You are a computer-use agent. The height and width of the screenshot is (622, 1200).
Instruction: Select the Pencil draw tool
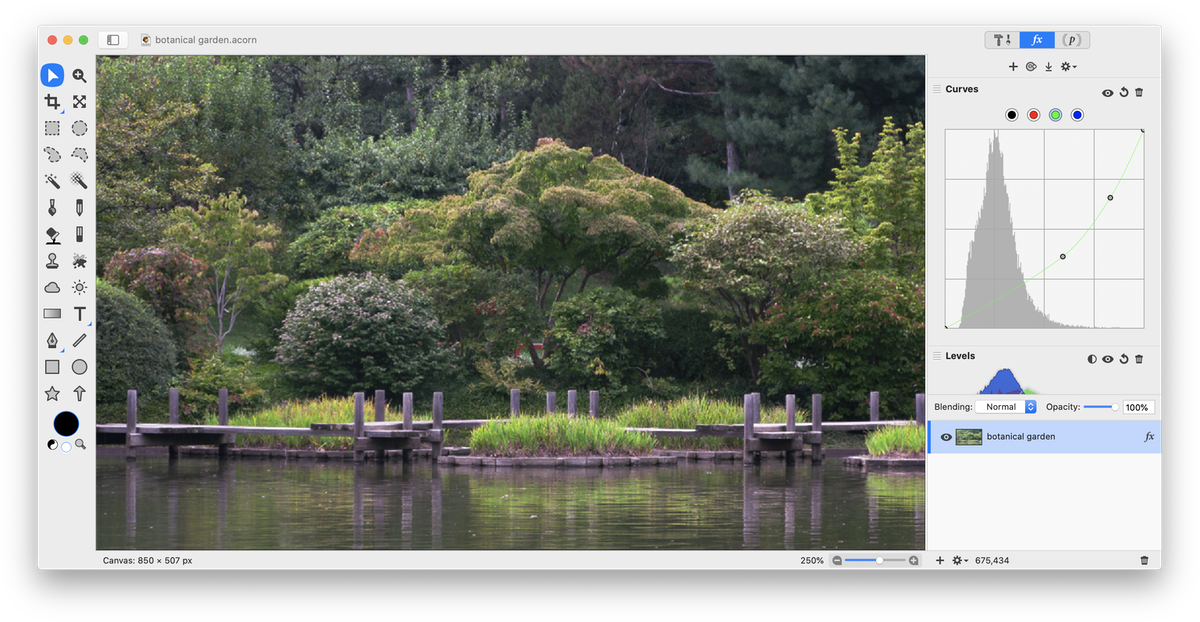tap(79, 208)
